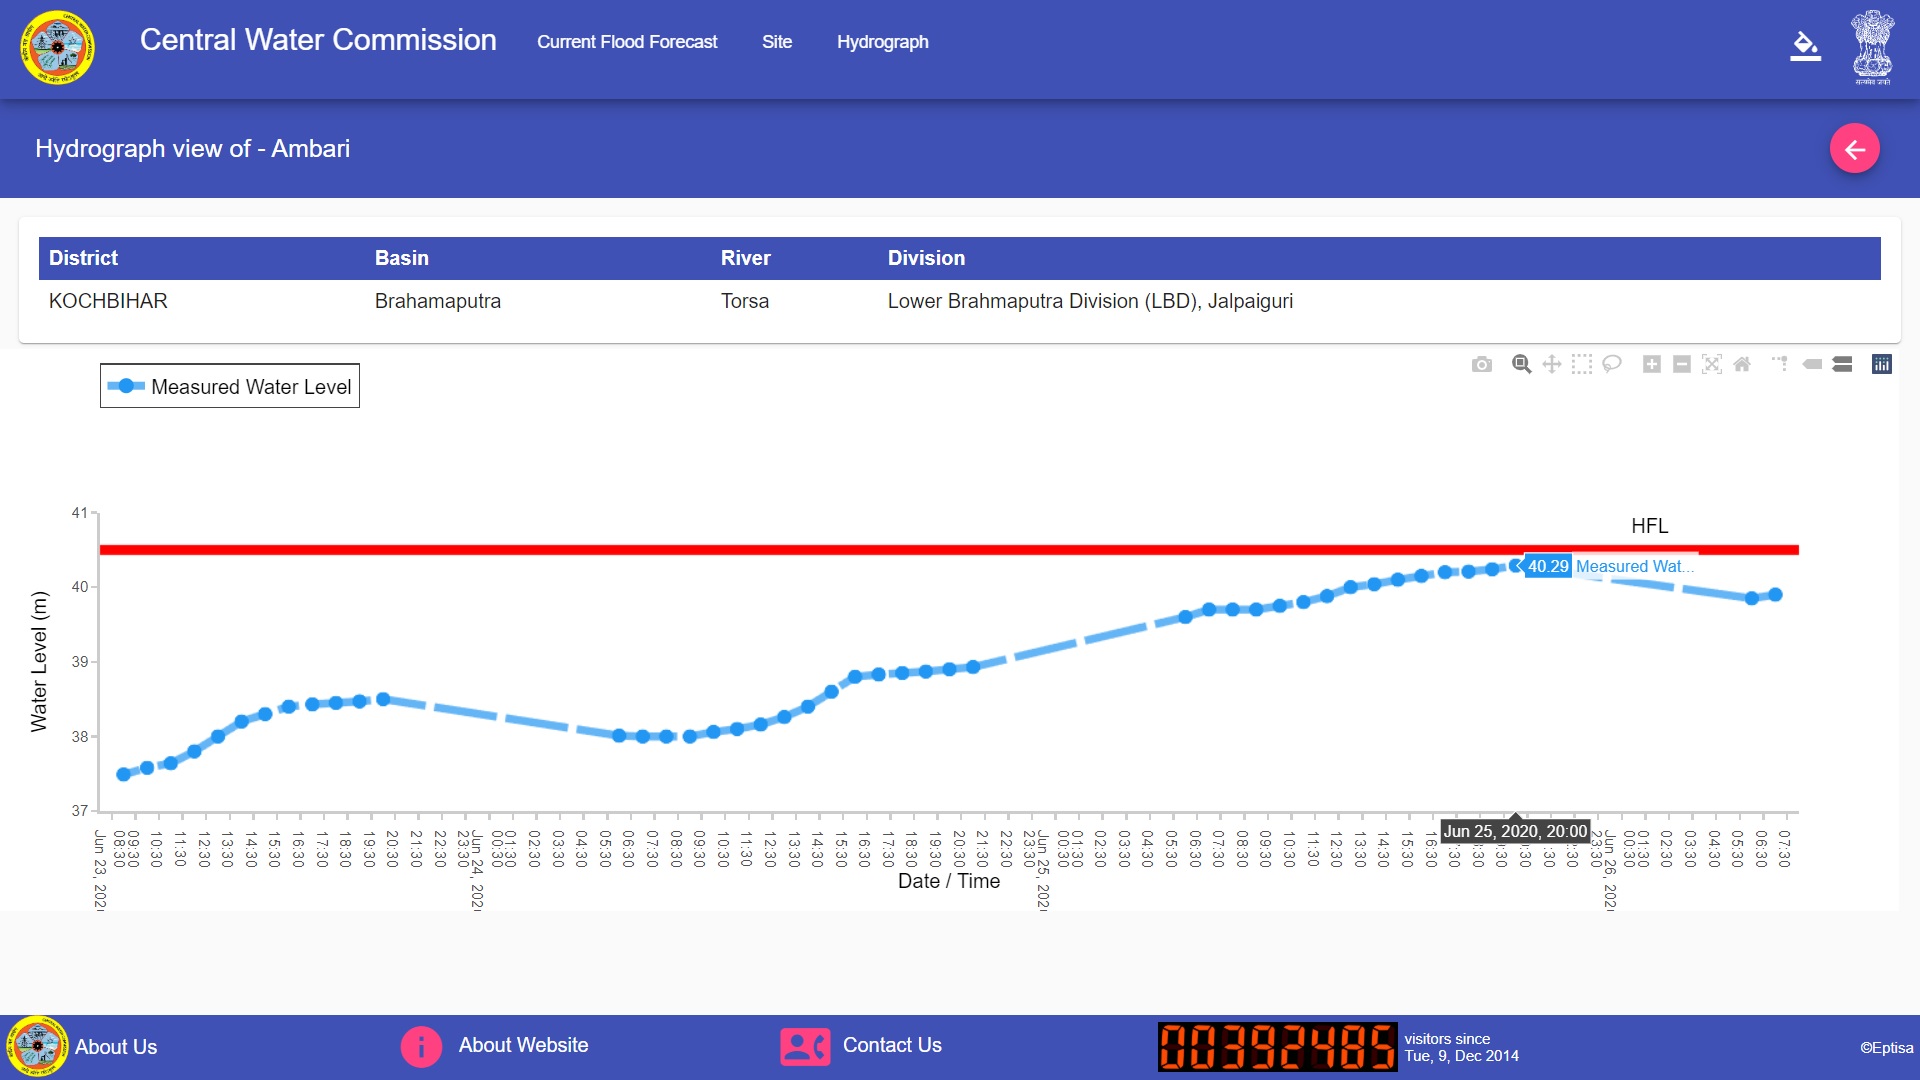Enable compare data on hover

click(1842, 365)
